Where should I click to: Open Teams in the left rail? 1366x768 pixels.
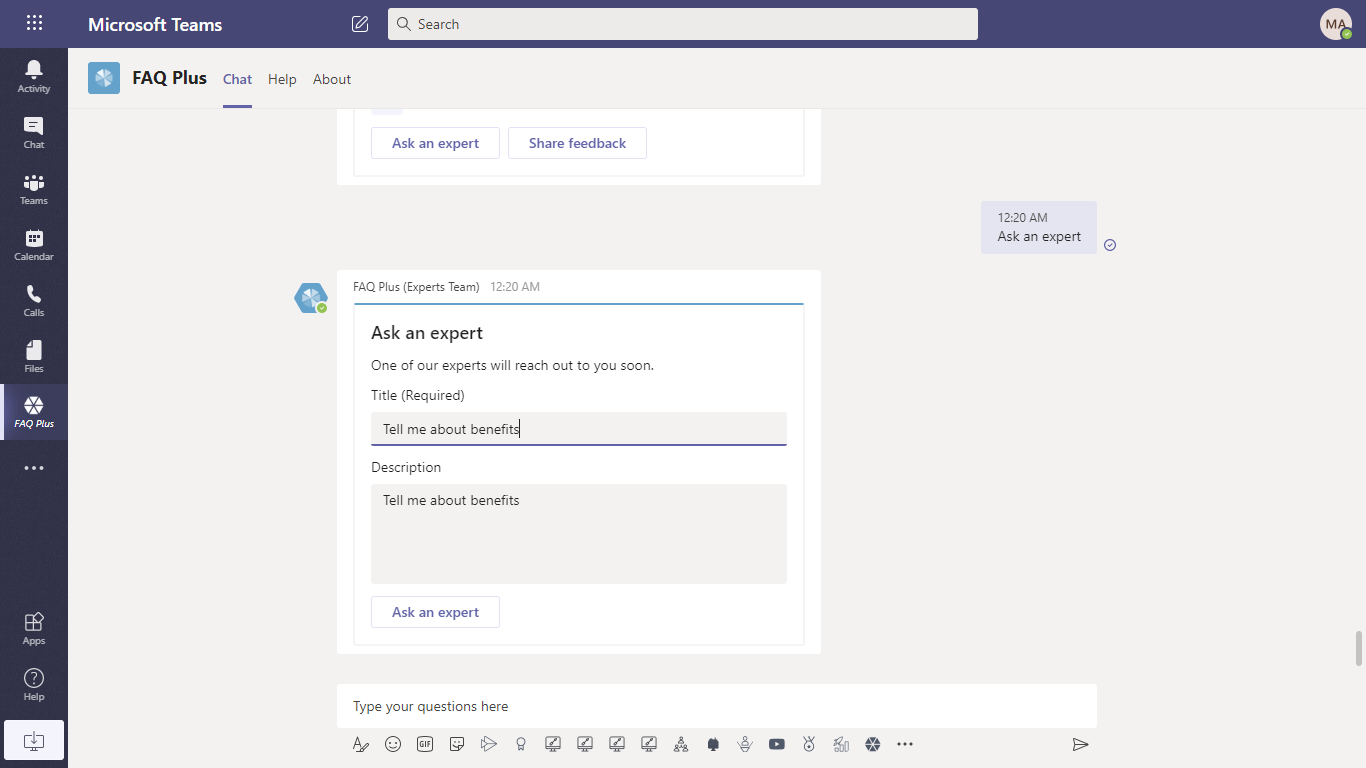[34, 188]
